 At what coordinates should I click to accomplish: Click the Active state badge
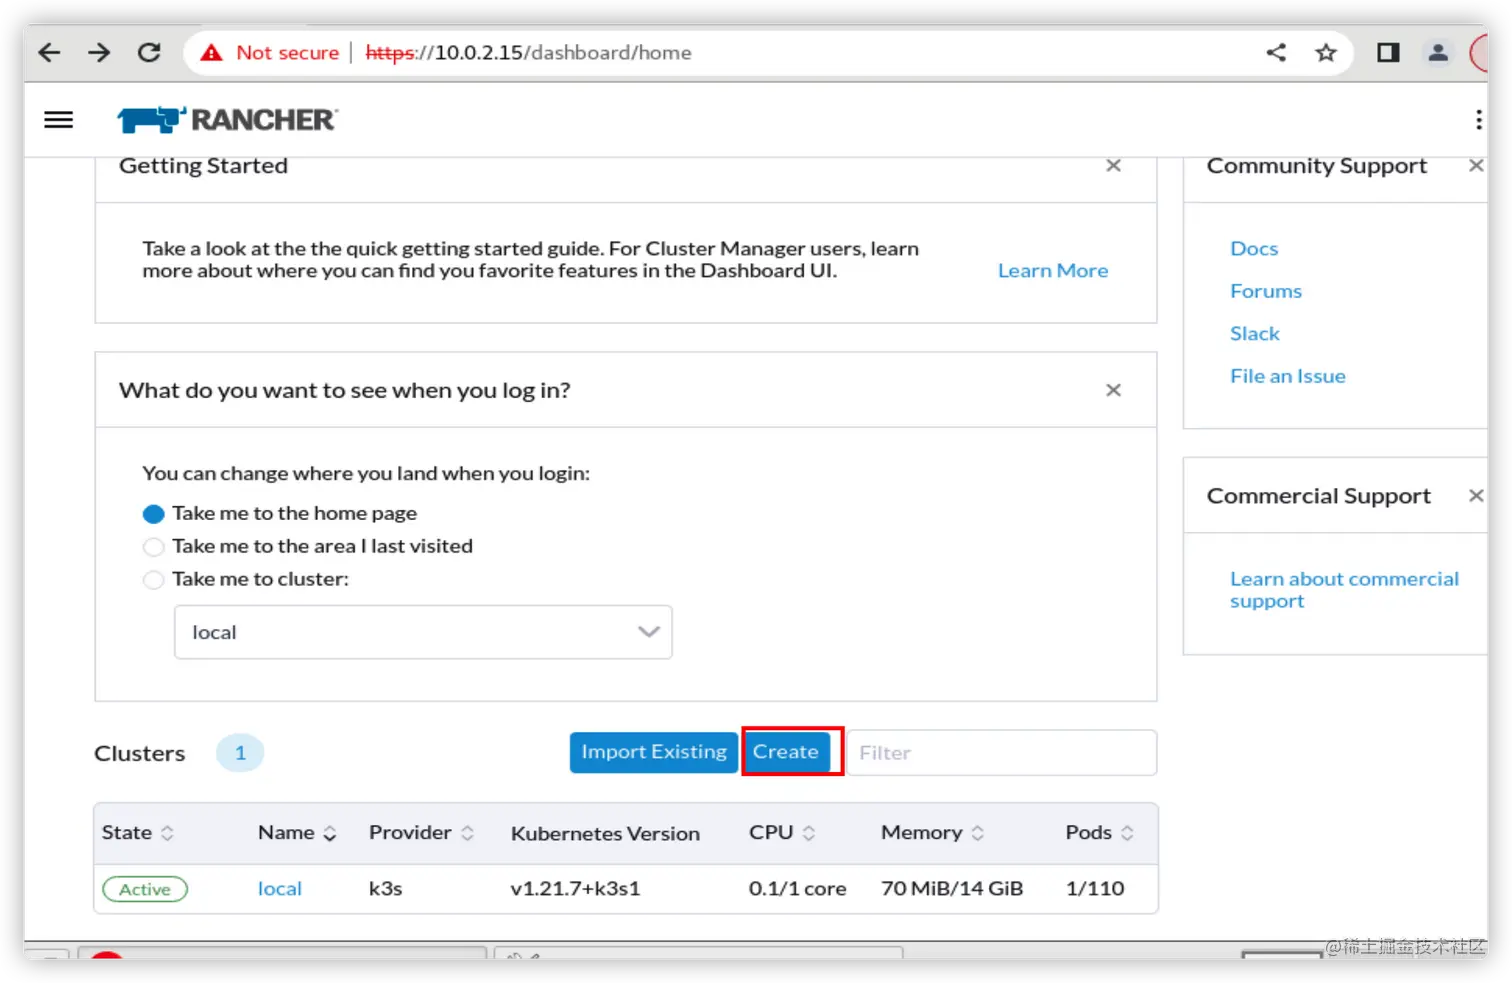[145, 889]
